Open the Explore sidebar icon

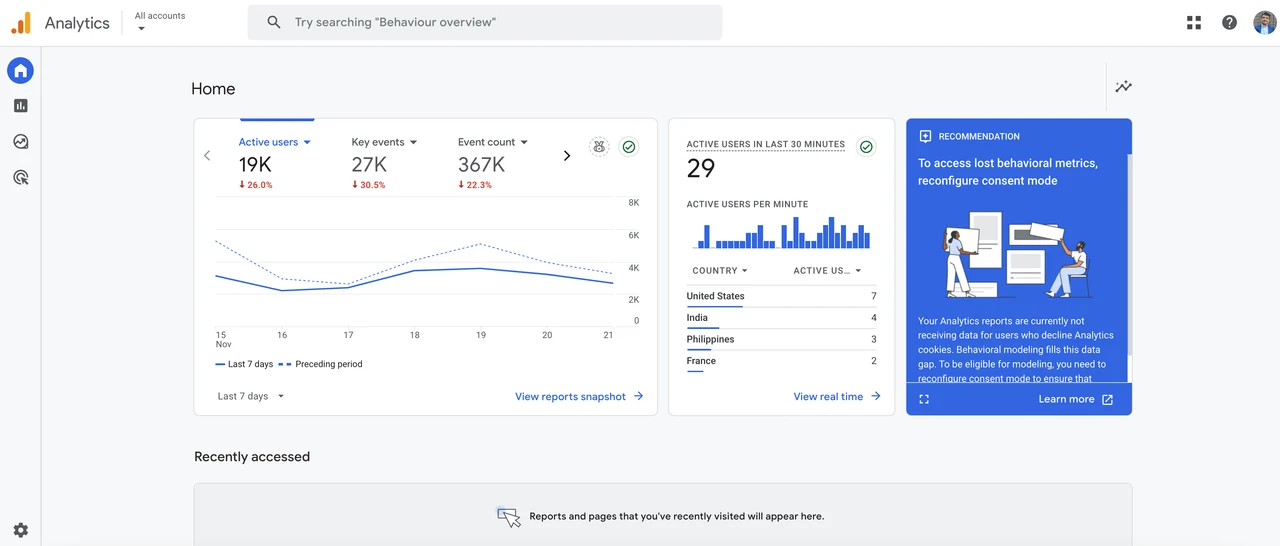pos(21,142)
